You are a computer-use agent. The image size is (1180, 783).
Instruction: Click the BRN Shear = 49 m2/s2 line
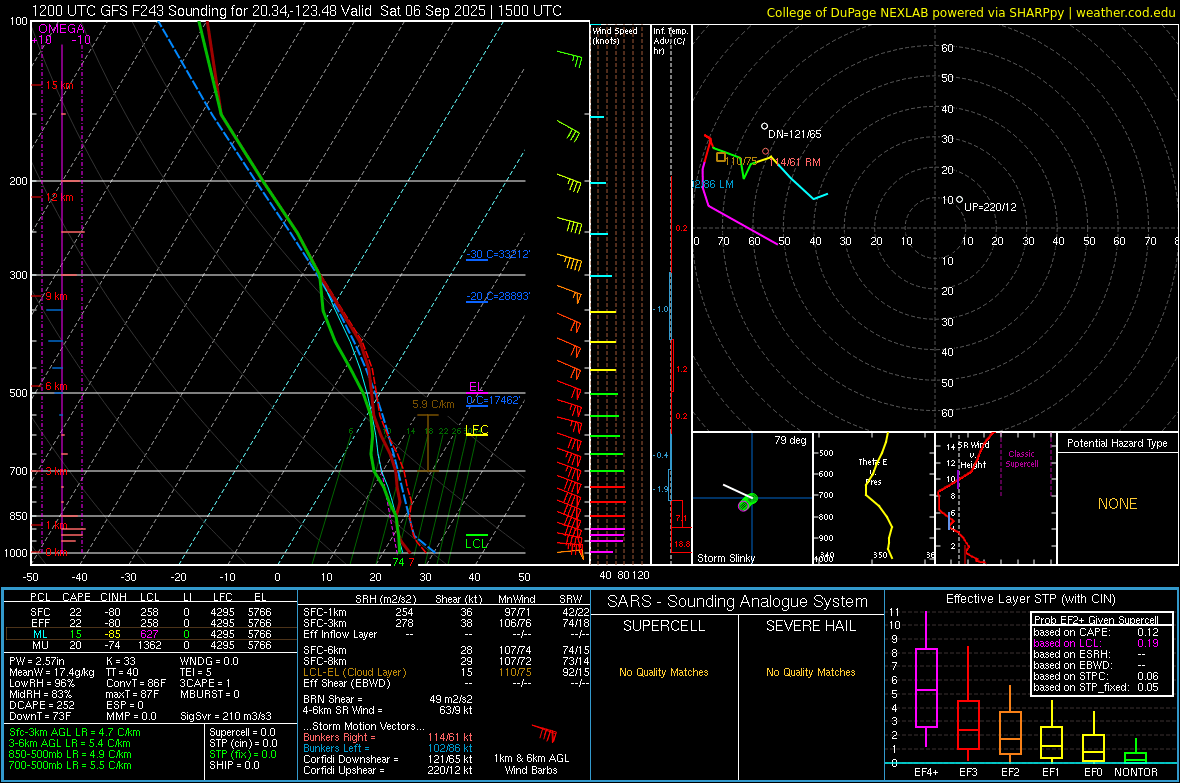pos(388,699)
